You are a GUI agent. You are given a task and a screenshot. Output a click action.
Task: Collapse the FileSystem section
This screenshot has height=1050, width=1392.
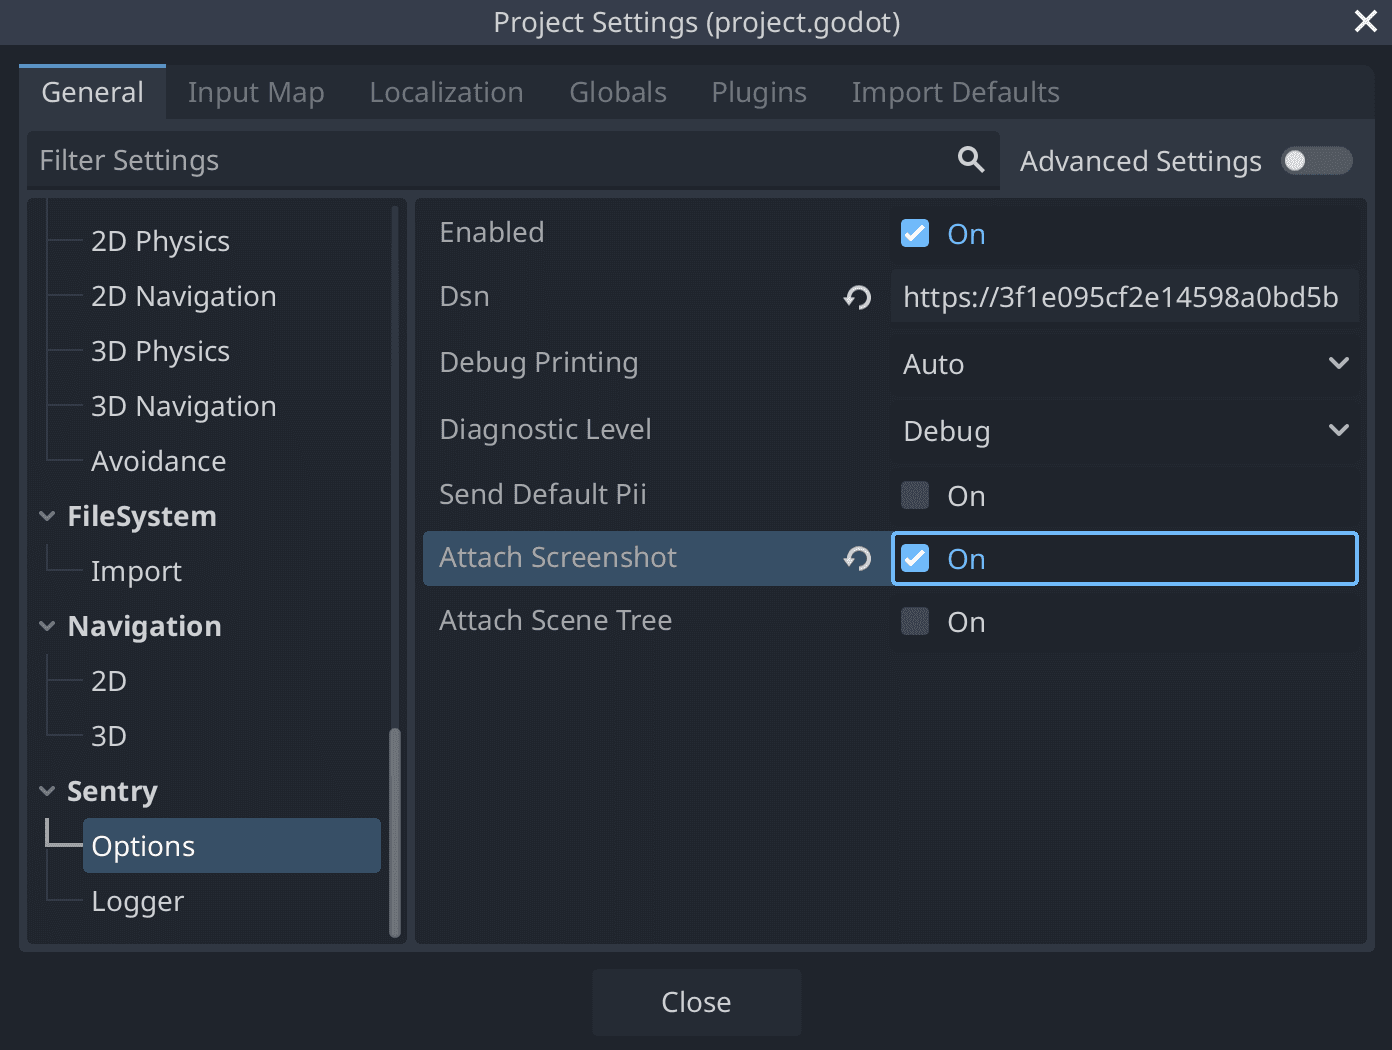47,516
